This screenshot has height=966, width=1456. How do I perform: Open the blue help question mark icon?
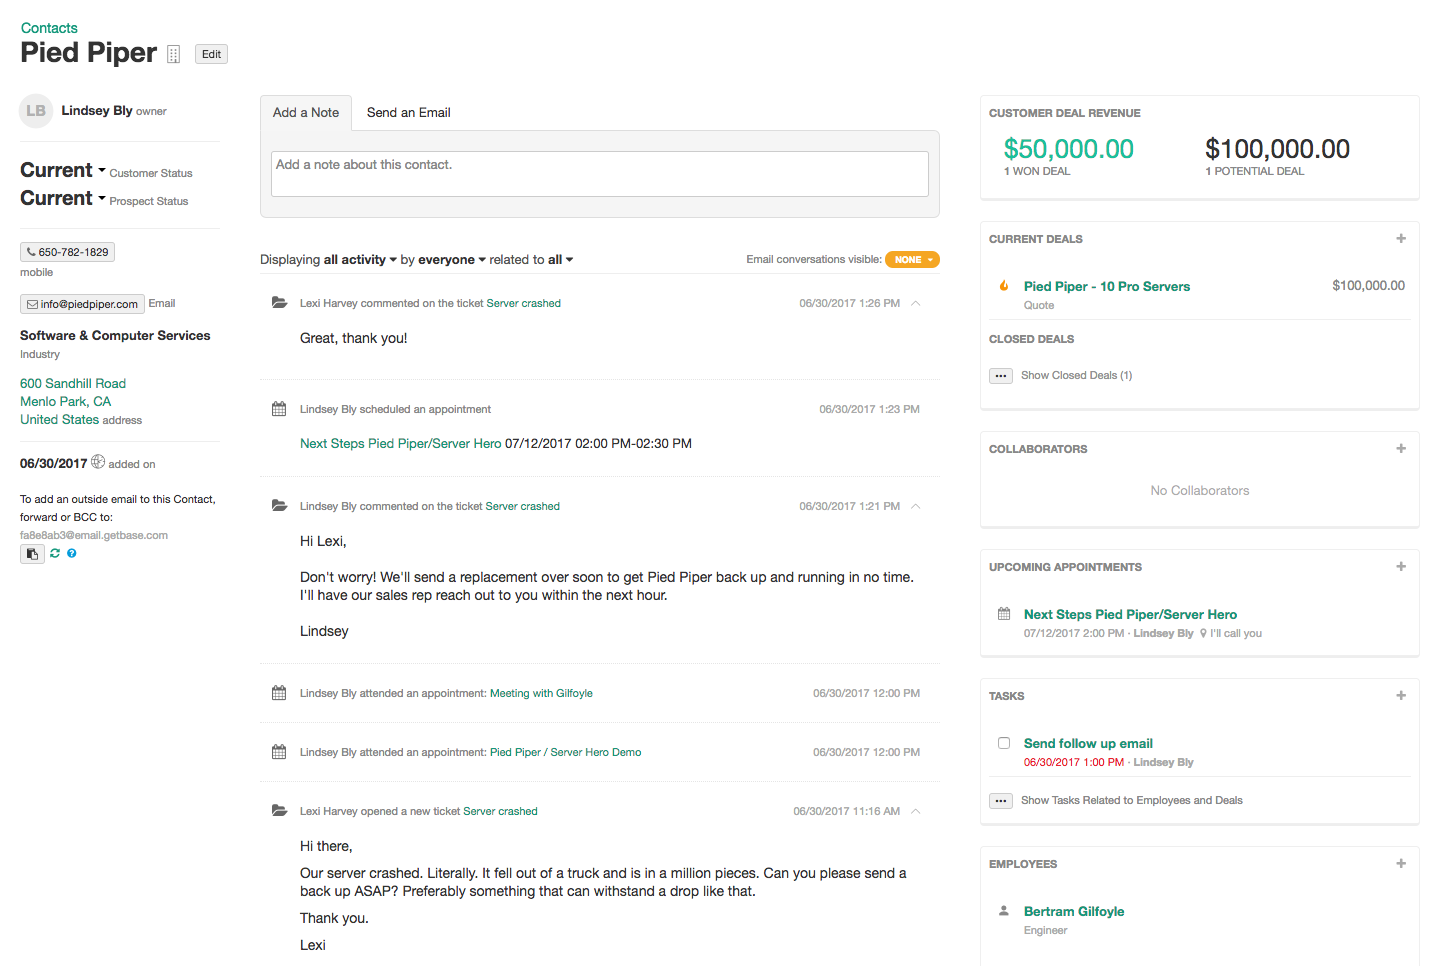pos(72,553)
